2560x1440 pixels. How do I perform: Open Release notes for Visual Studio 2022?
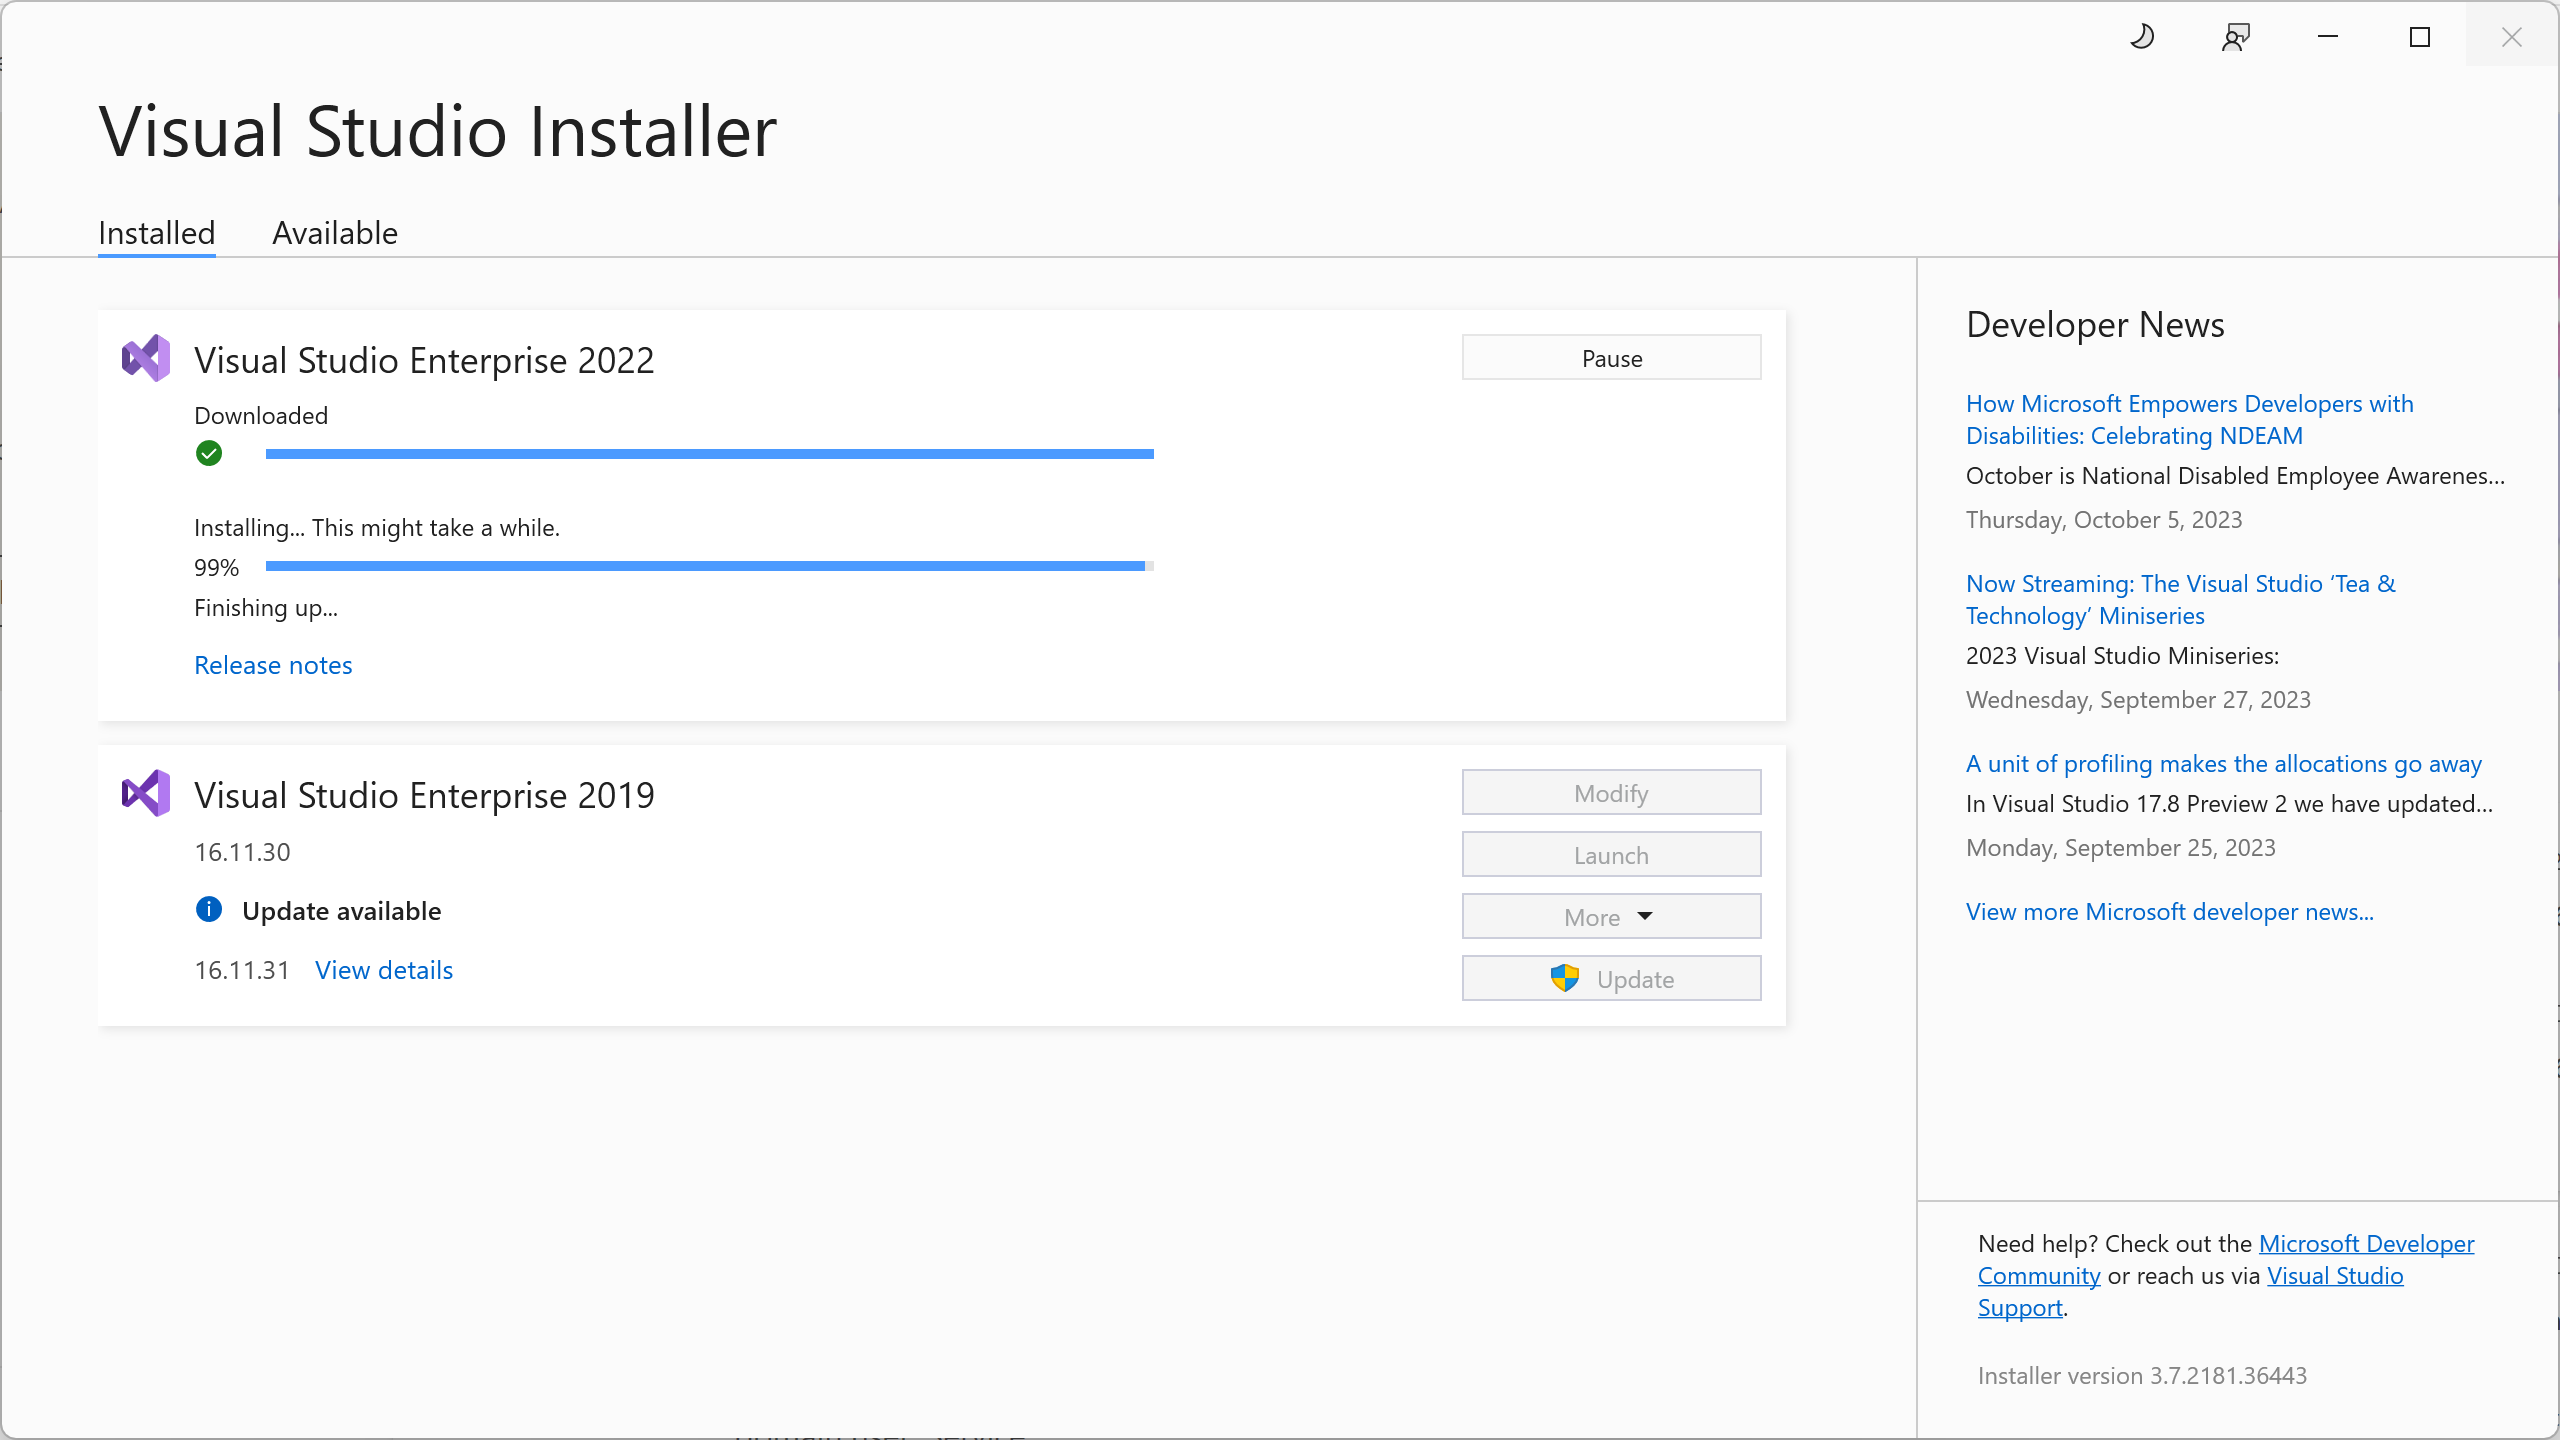pos(272,664)
